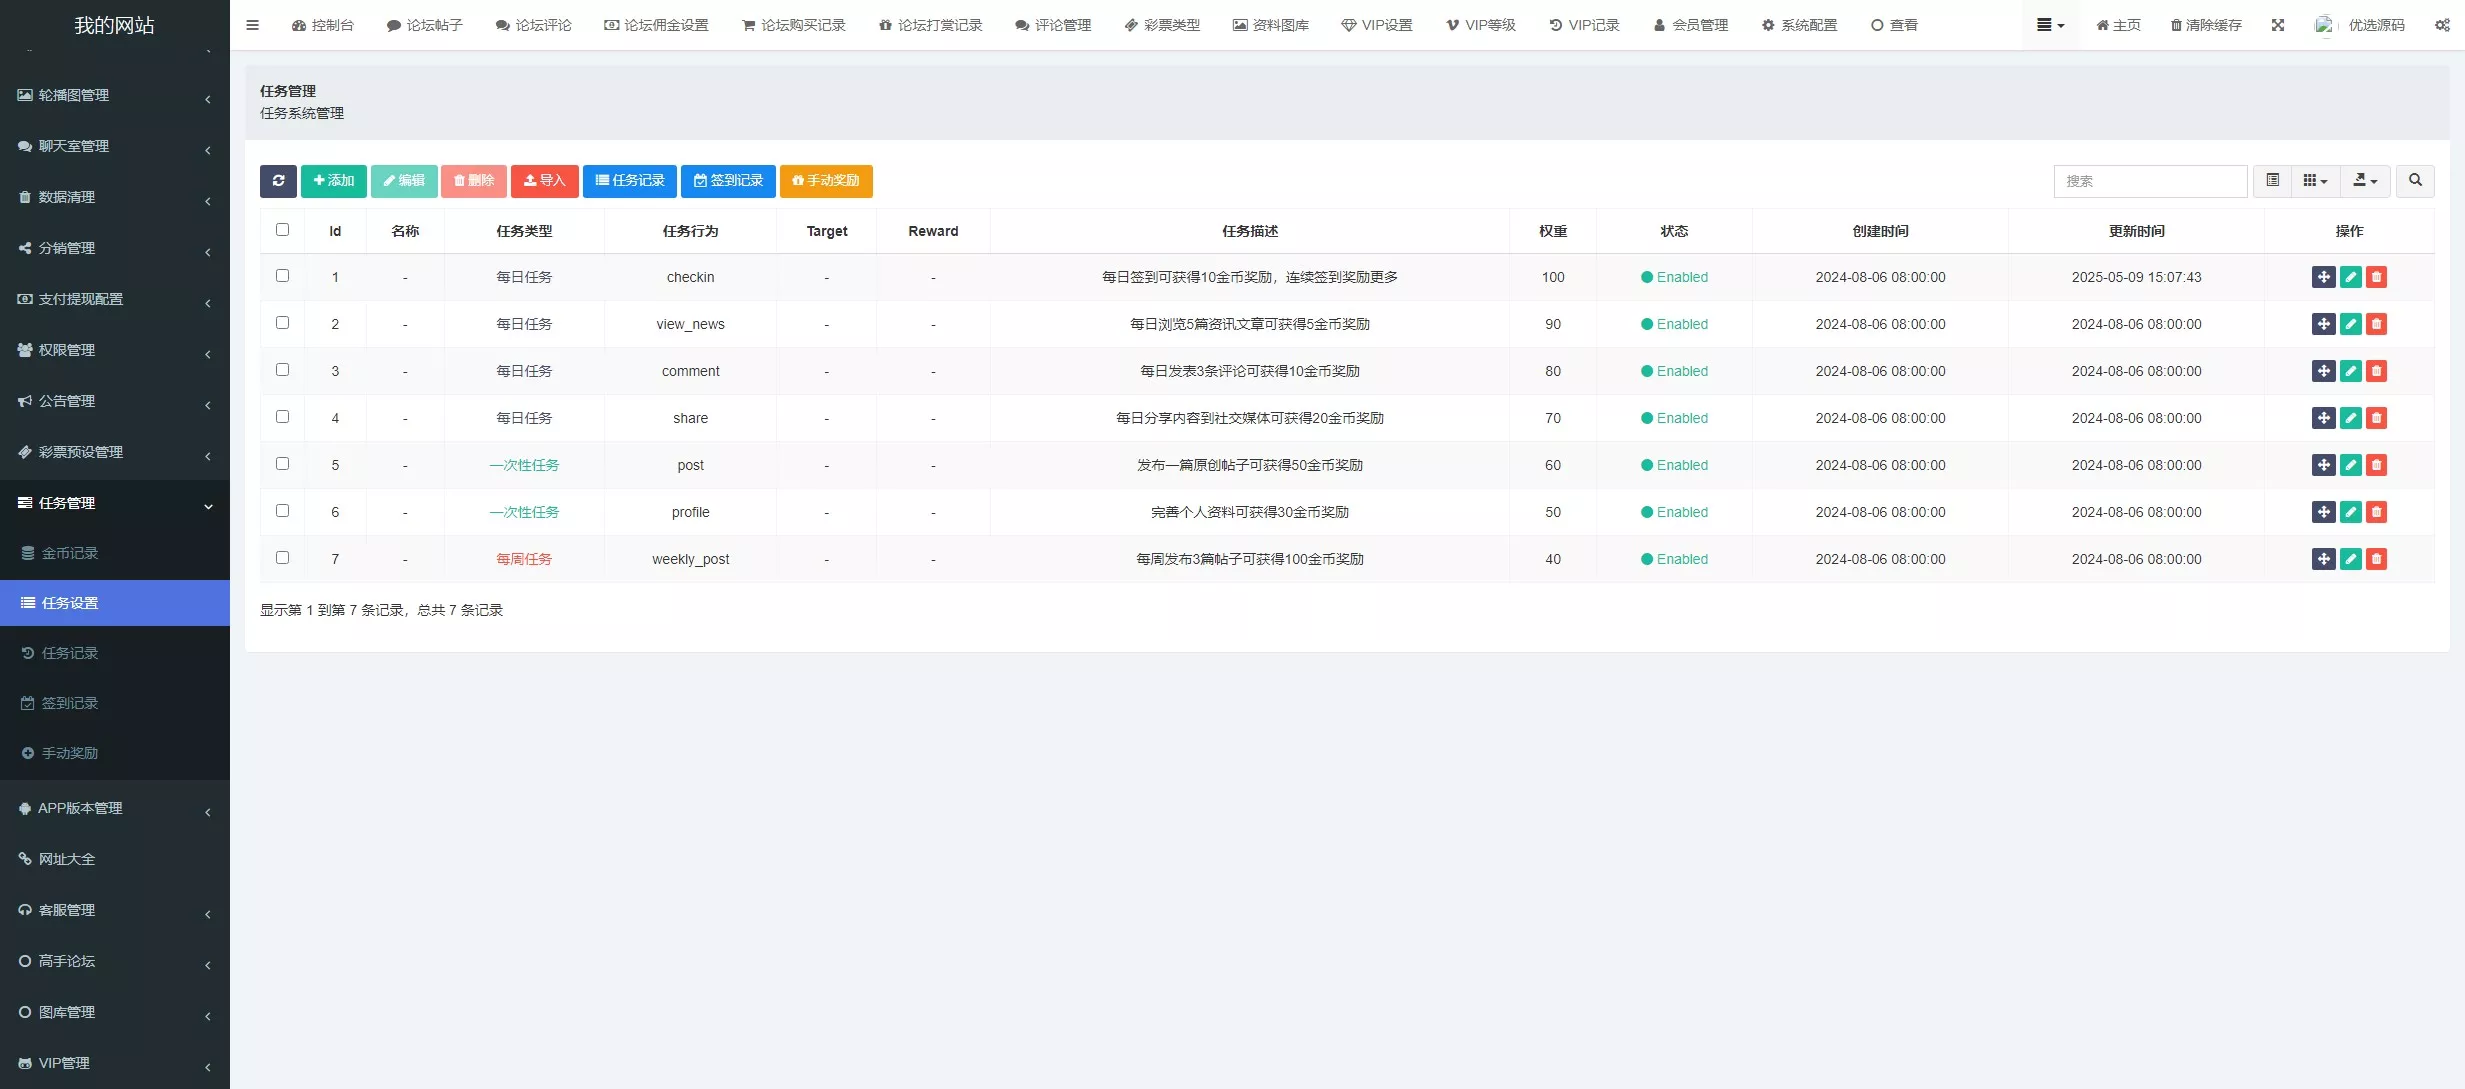
Task: Click the orange 手动奖励 button
Action: (x=826, y=181)
